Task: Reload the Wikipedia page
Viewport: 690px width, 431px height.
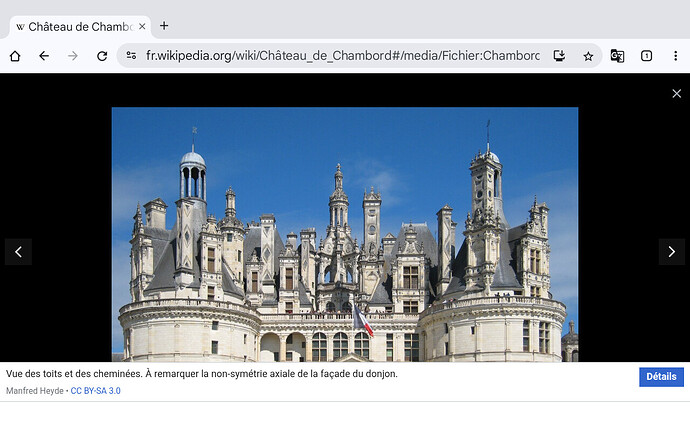Action: [x=102, y=56]
